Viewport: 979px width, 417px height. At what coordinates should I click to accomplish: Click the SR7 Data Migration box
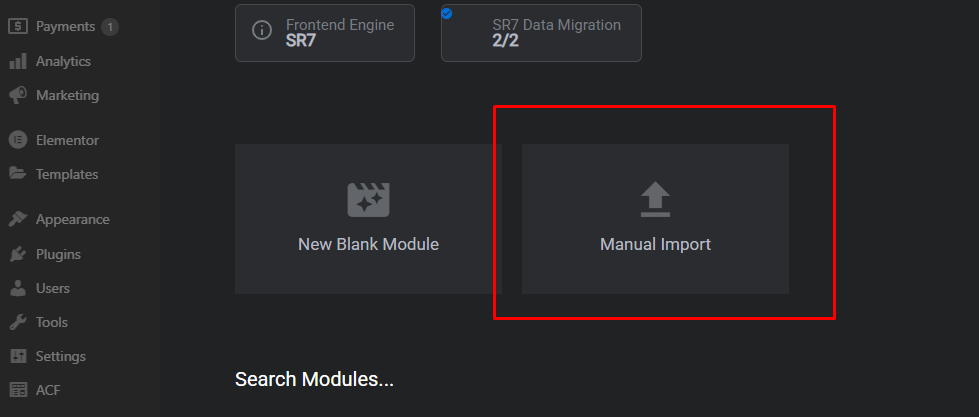pyautogui.click(x=541, y=32)
